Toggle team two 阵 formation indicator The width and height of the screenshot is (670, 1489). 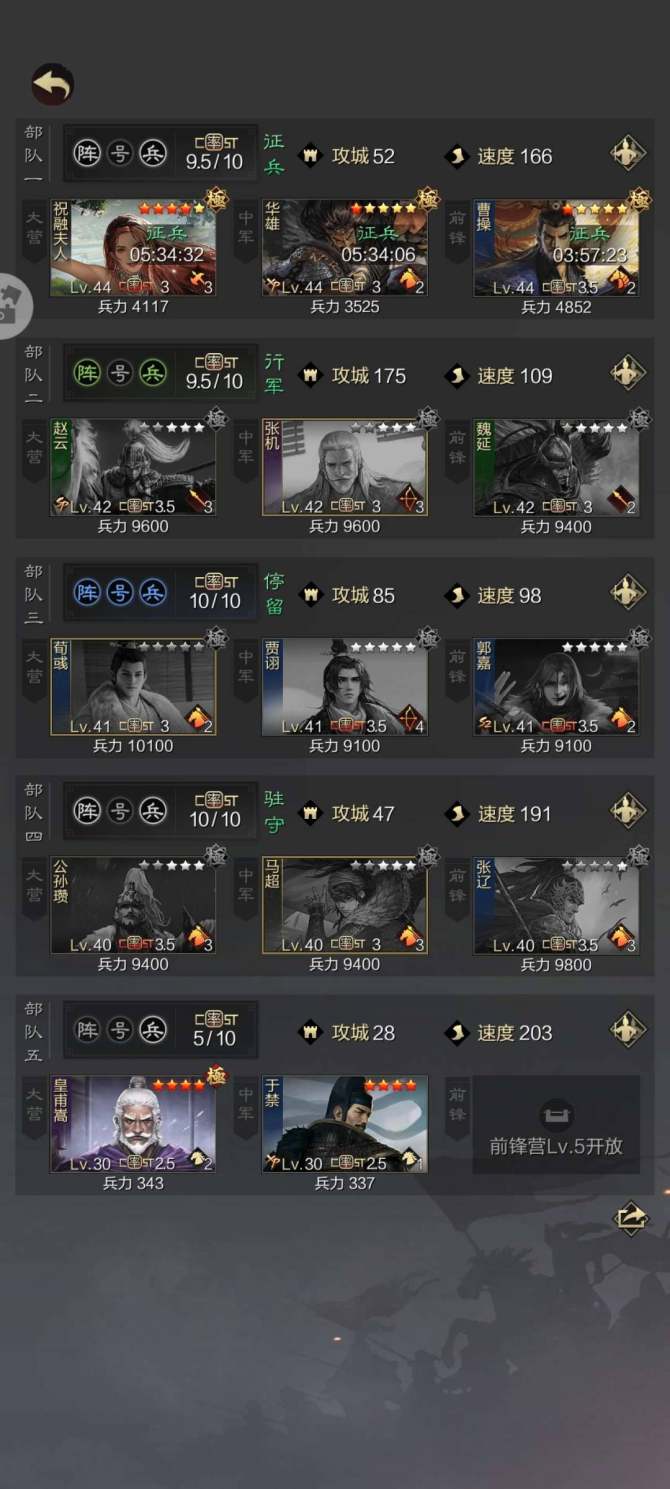pos(88,373)
